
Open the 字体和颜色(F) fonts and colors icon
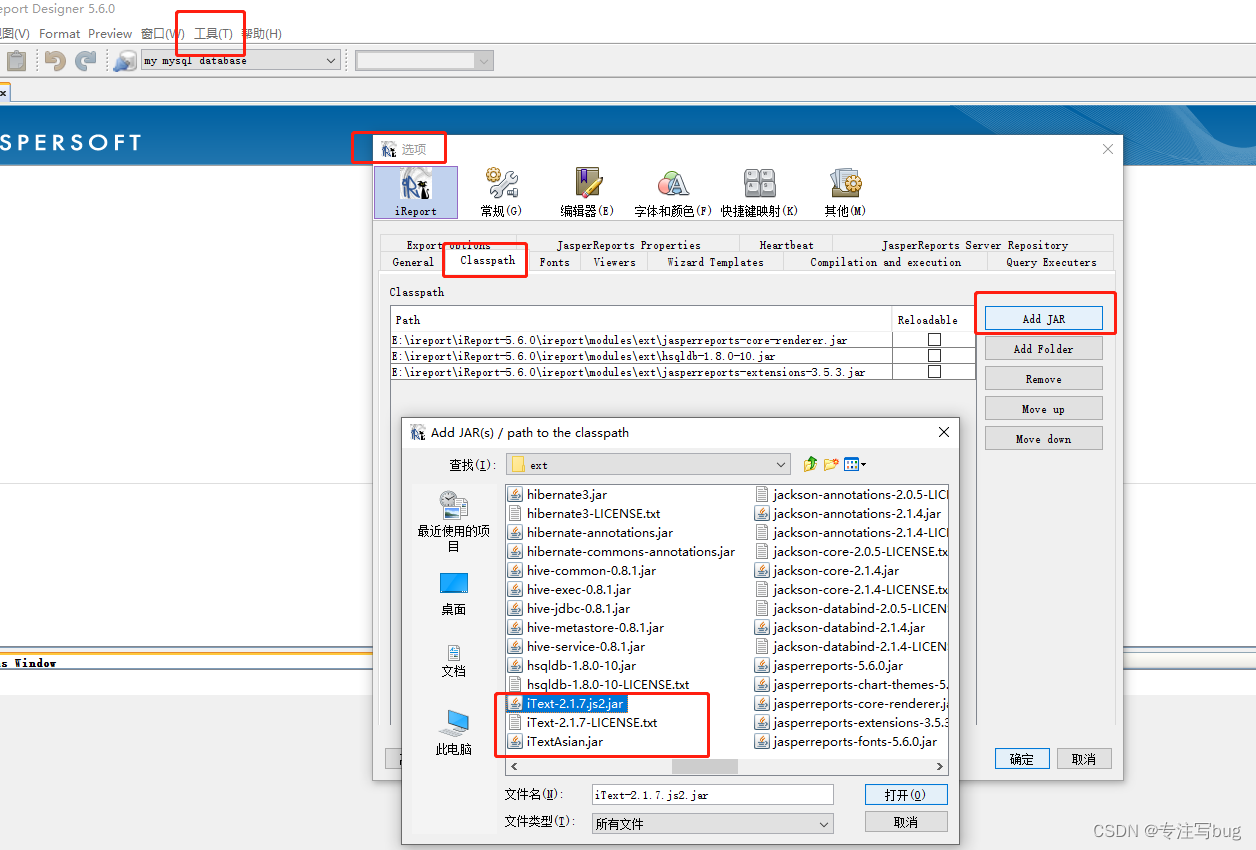672,190
